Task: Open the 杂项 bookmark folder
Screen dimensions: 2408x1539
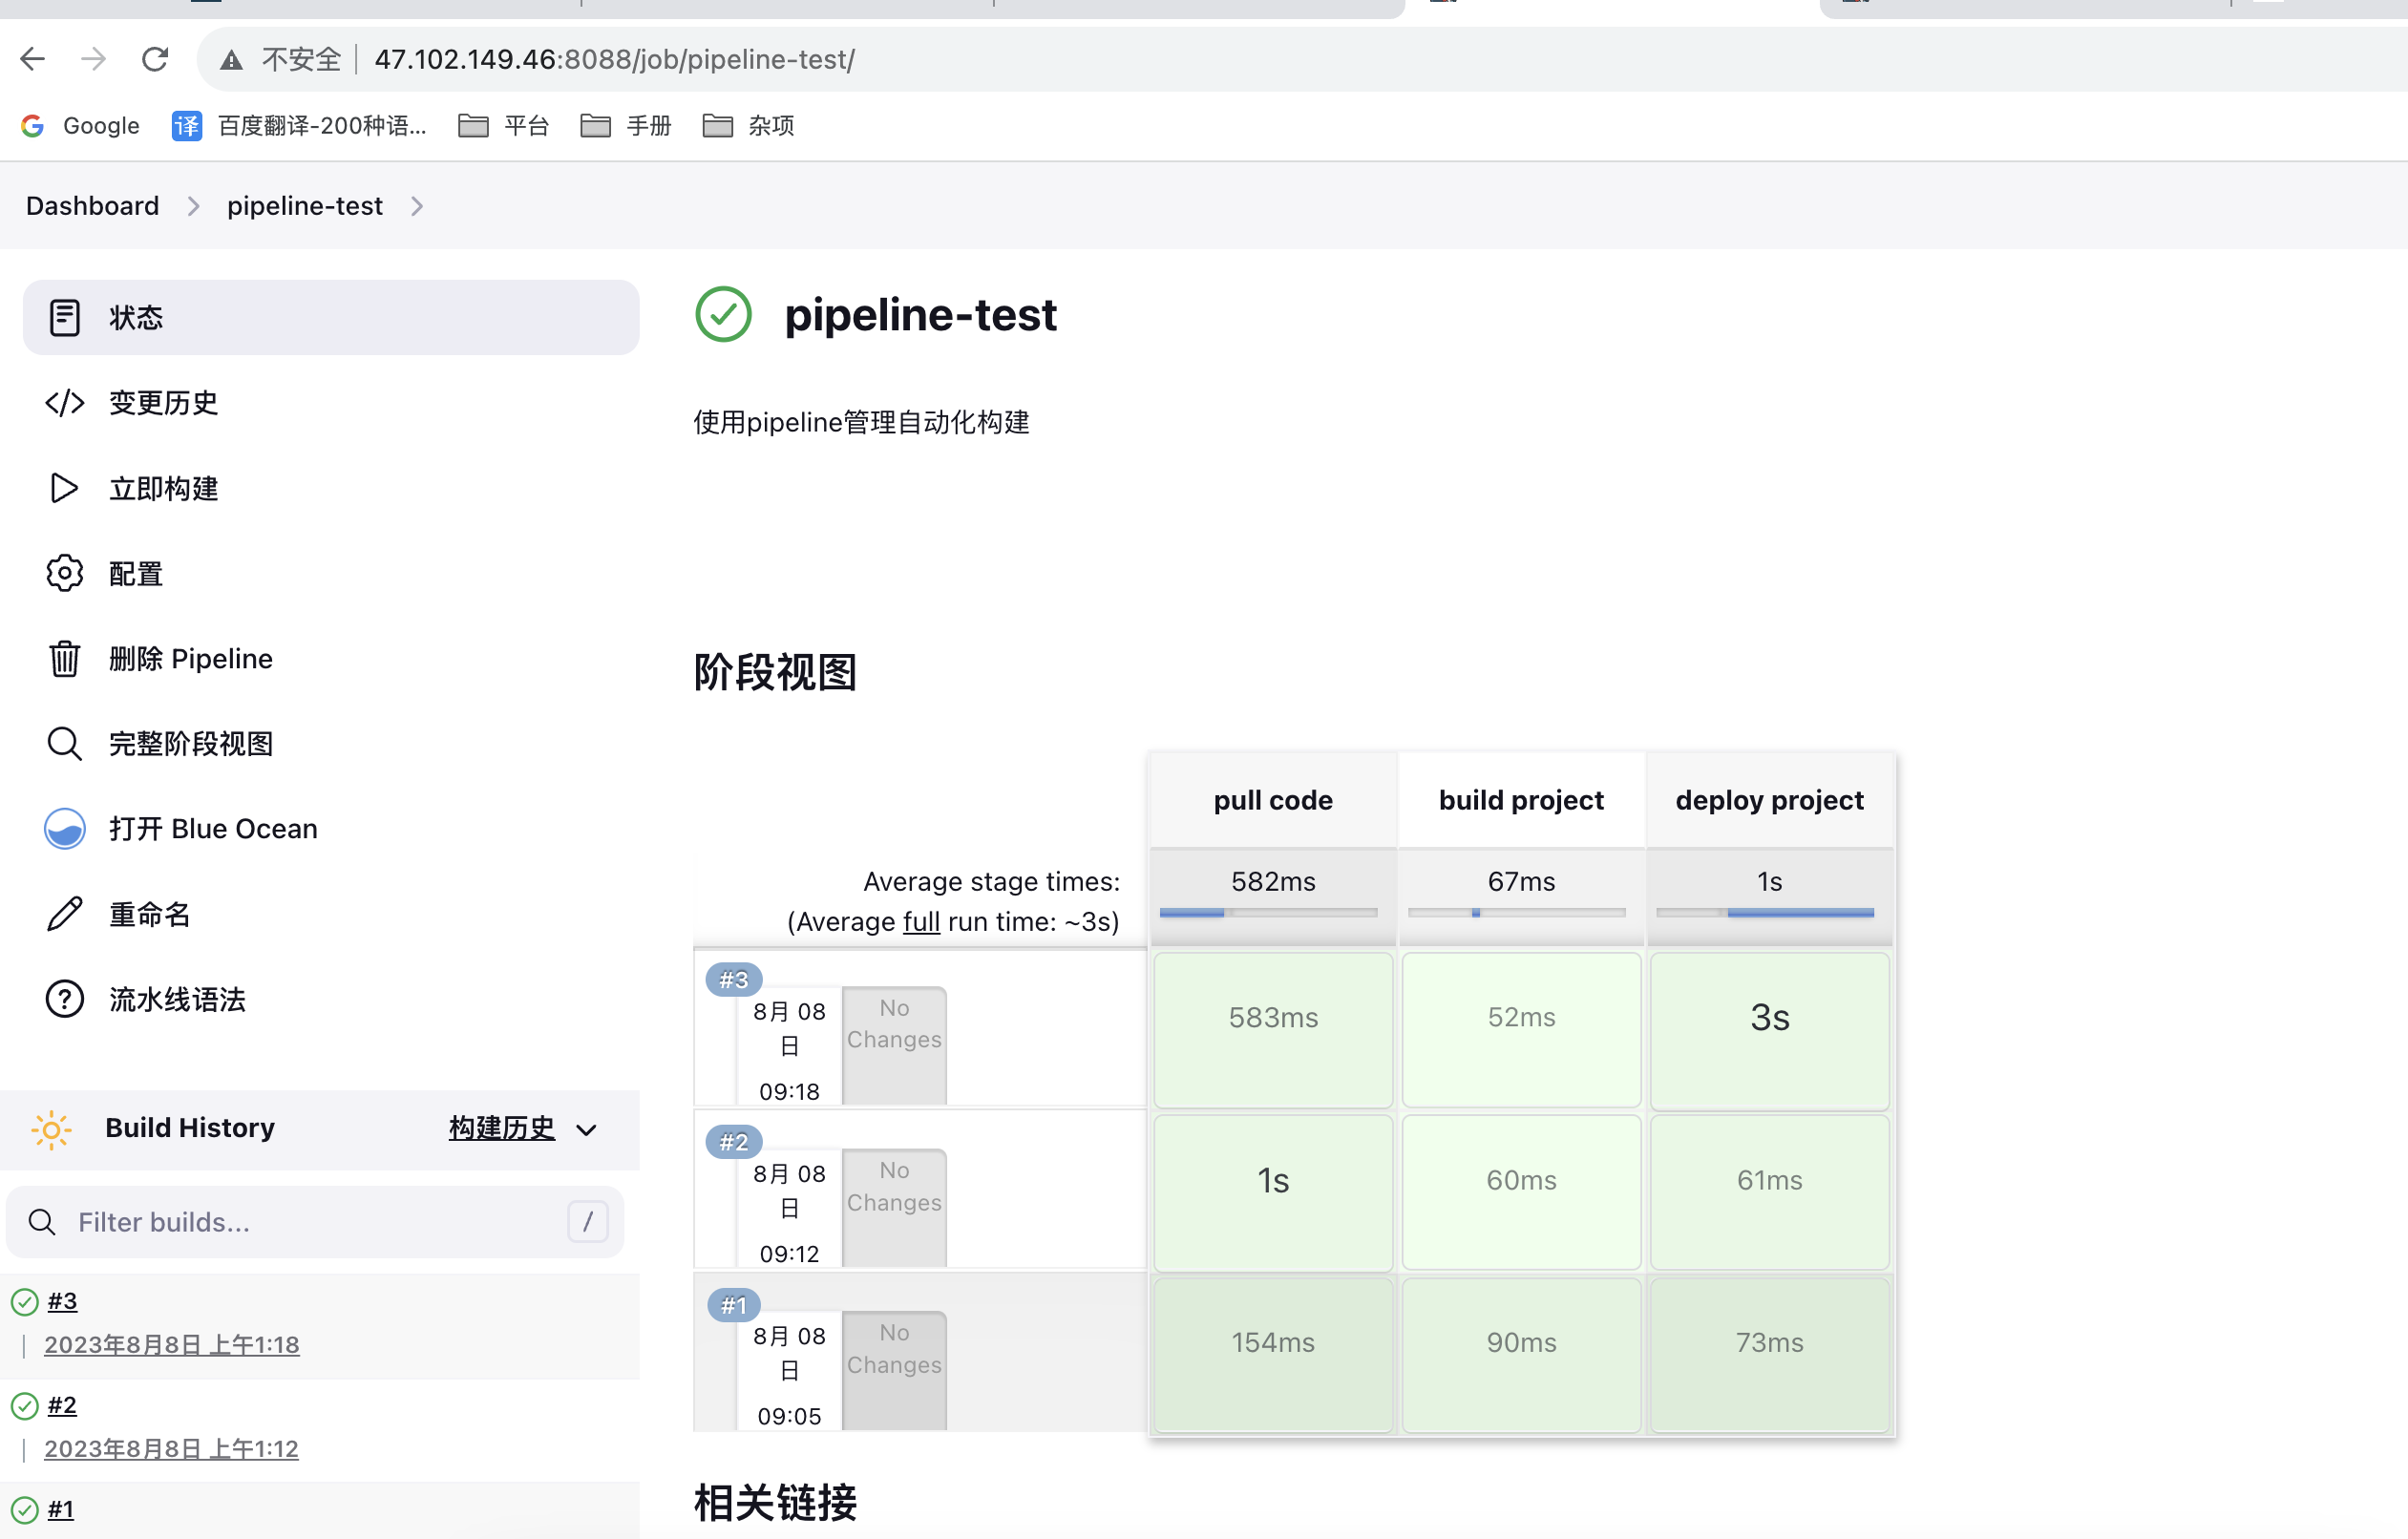Action: click(748, 125)
